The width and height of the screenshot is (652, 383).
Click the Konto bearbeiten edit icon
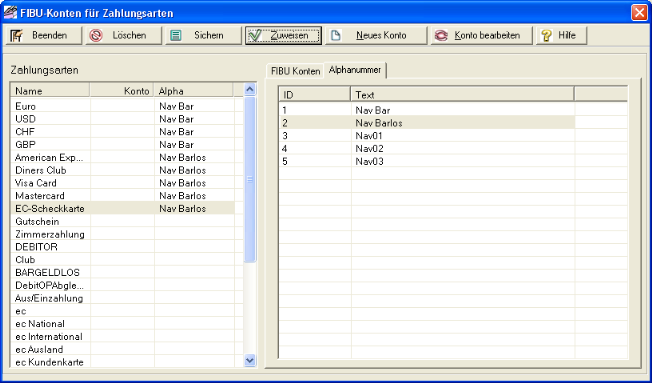coord(441,36)
